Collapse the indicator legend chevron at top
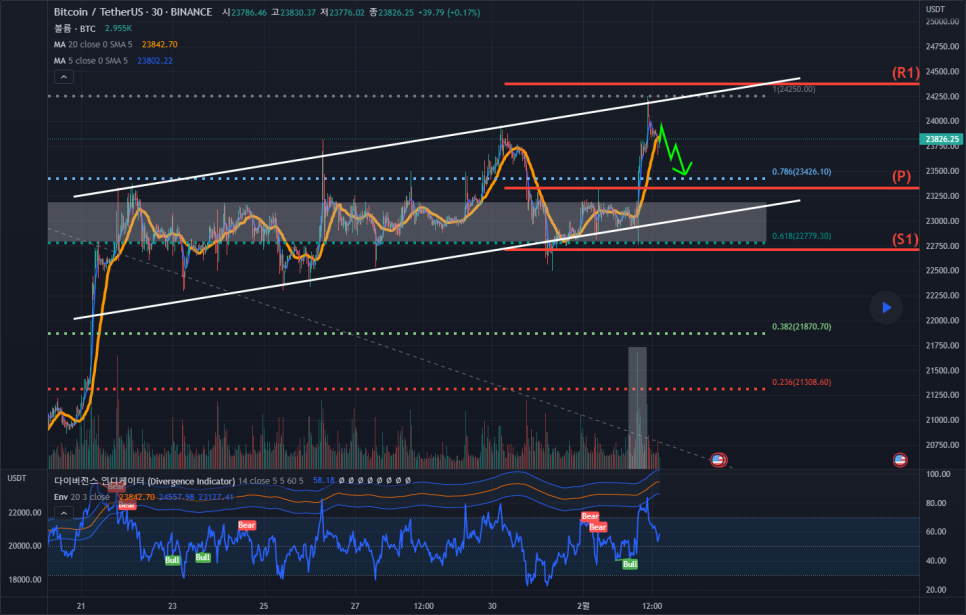The width and height of the screenshot is (966, 615). pos(62,77)
